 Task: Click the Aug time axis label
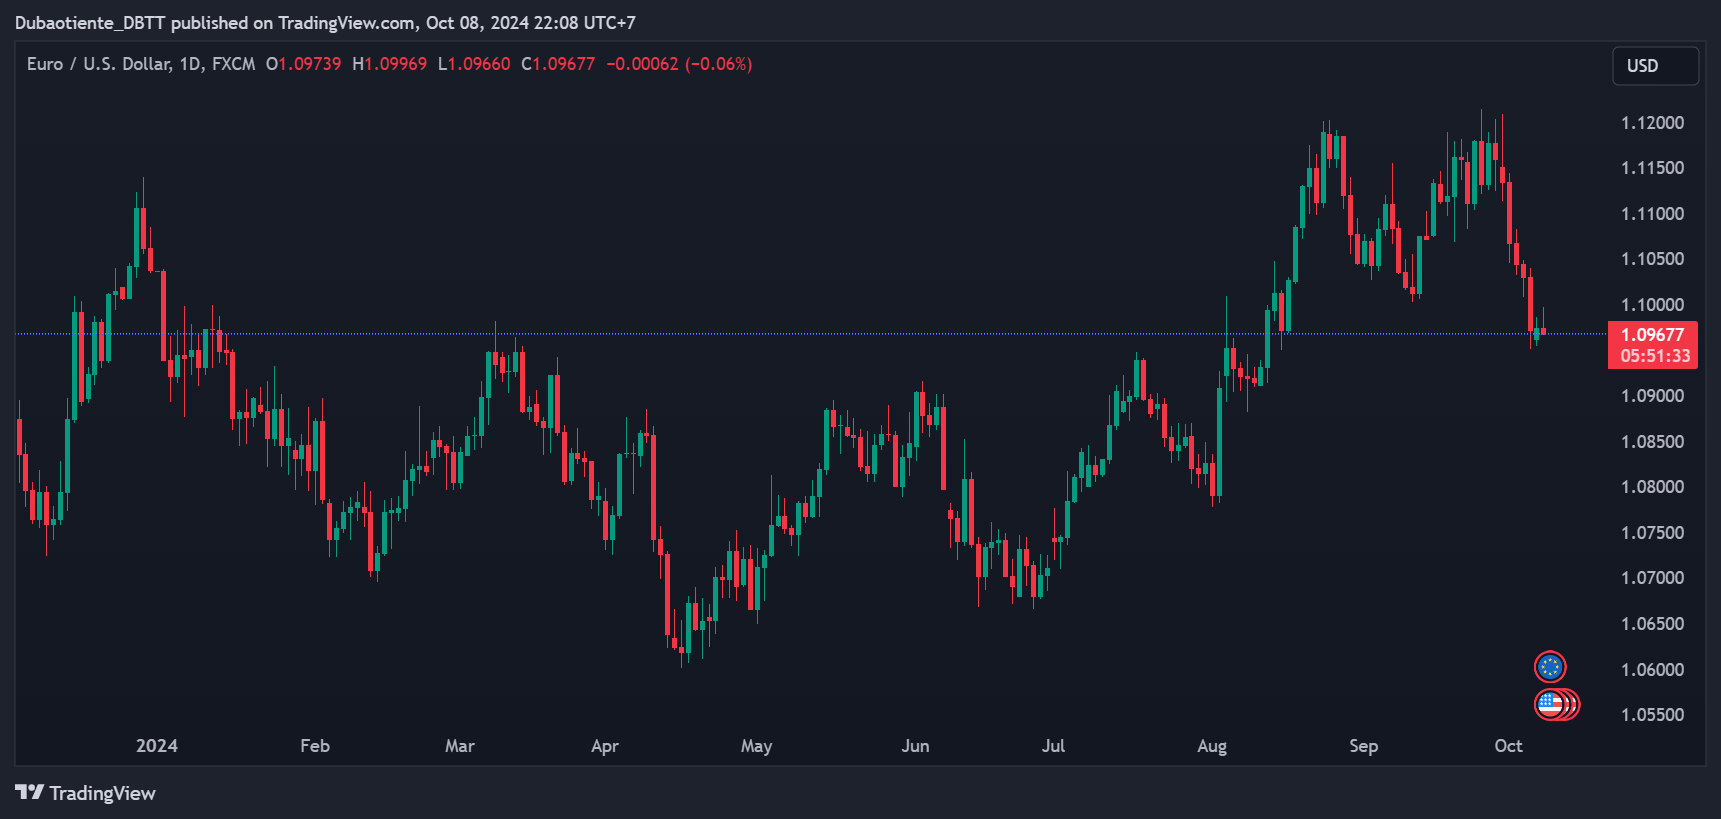tap(1212, 746)
